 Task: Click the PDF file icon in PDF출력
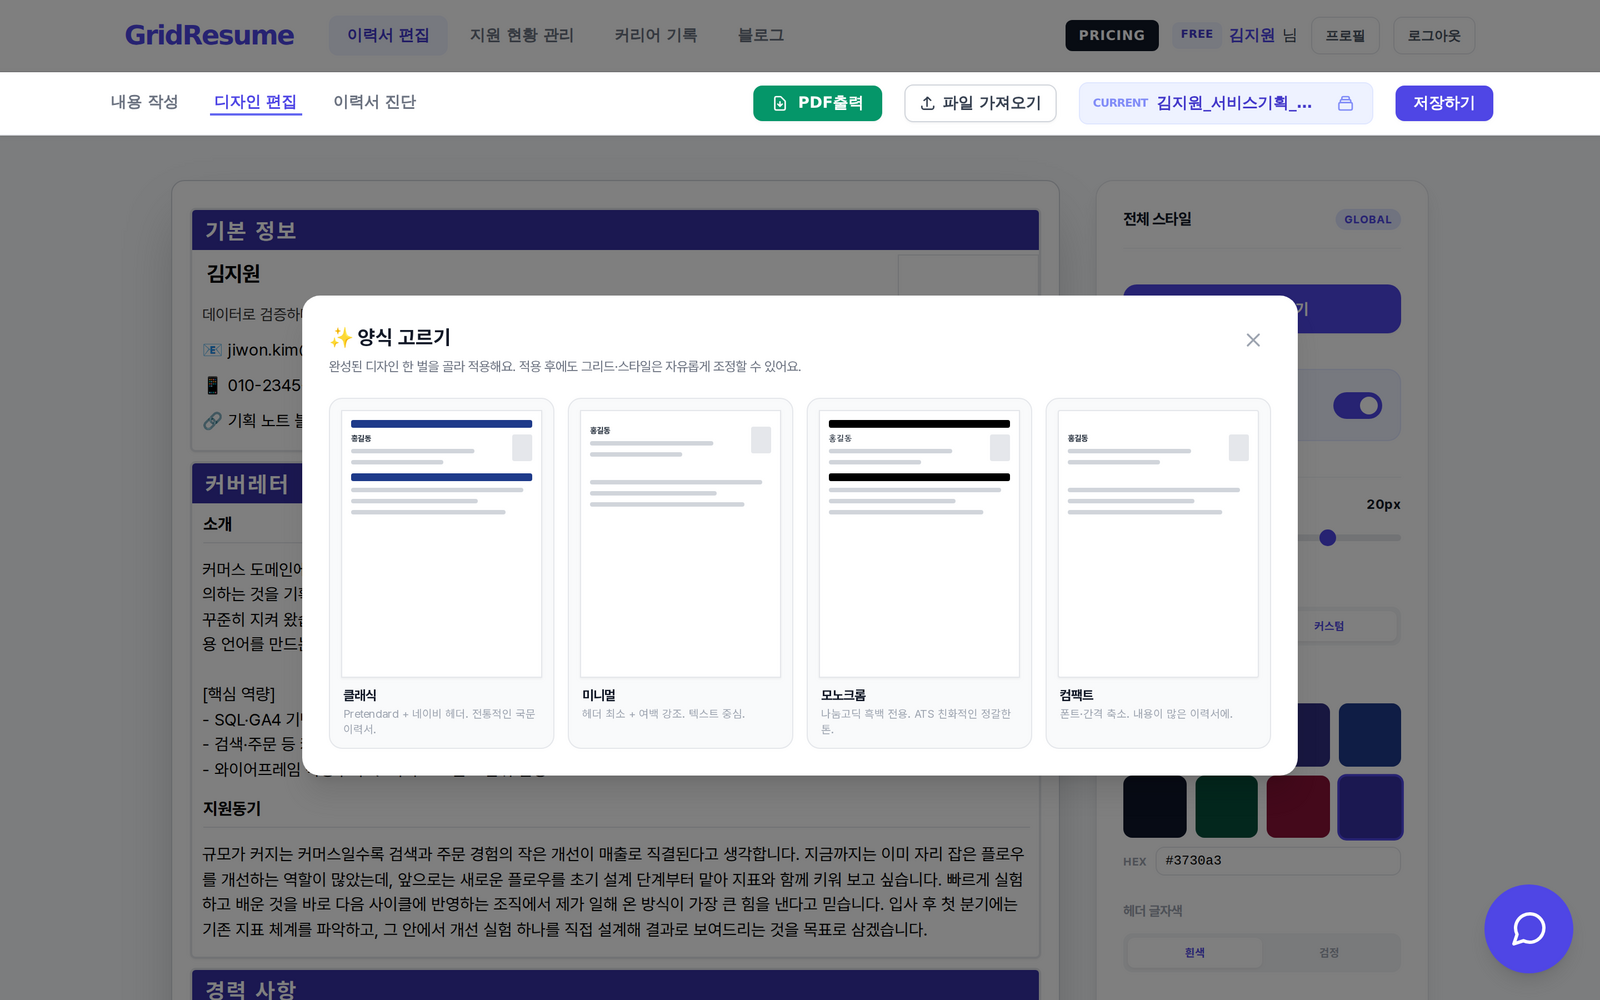(780, 103)
